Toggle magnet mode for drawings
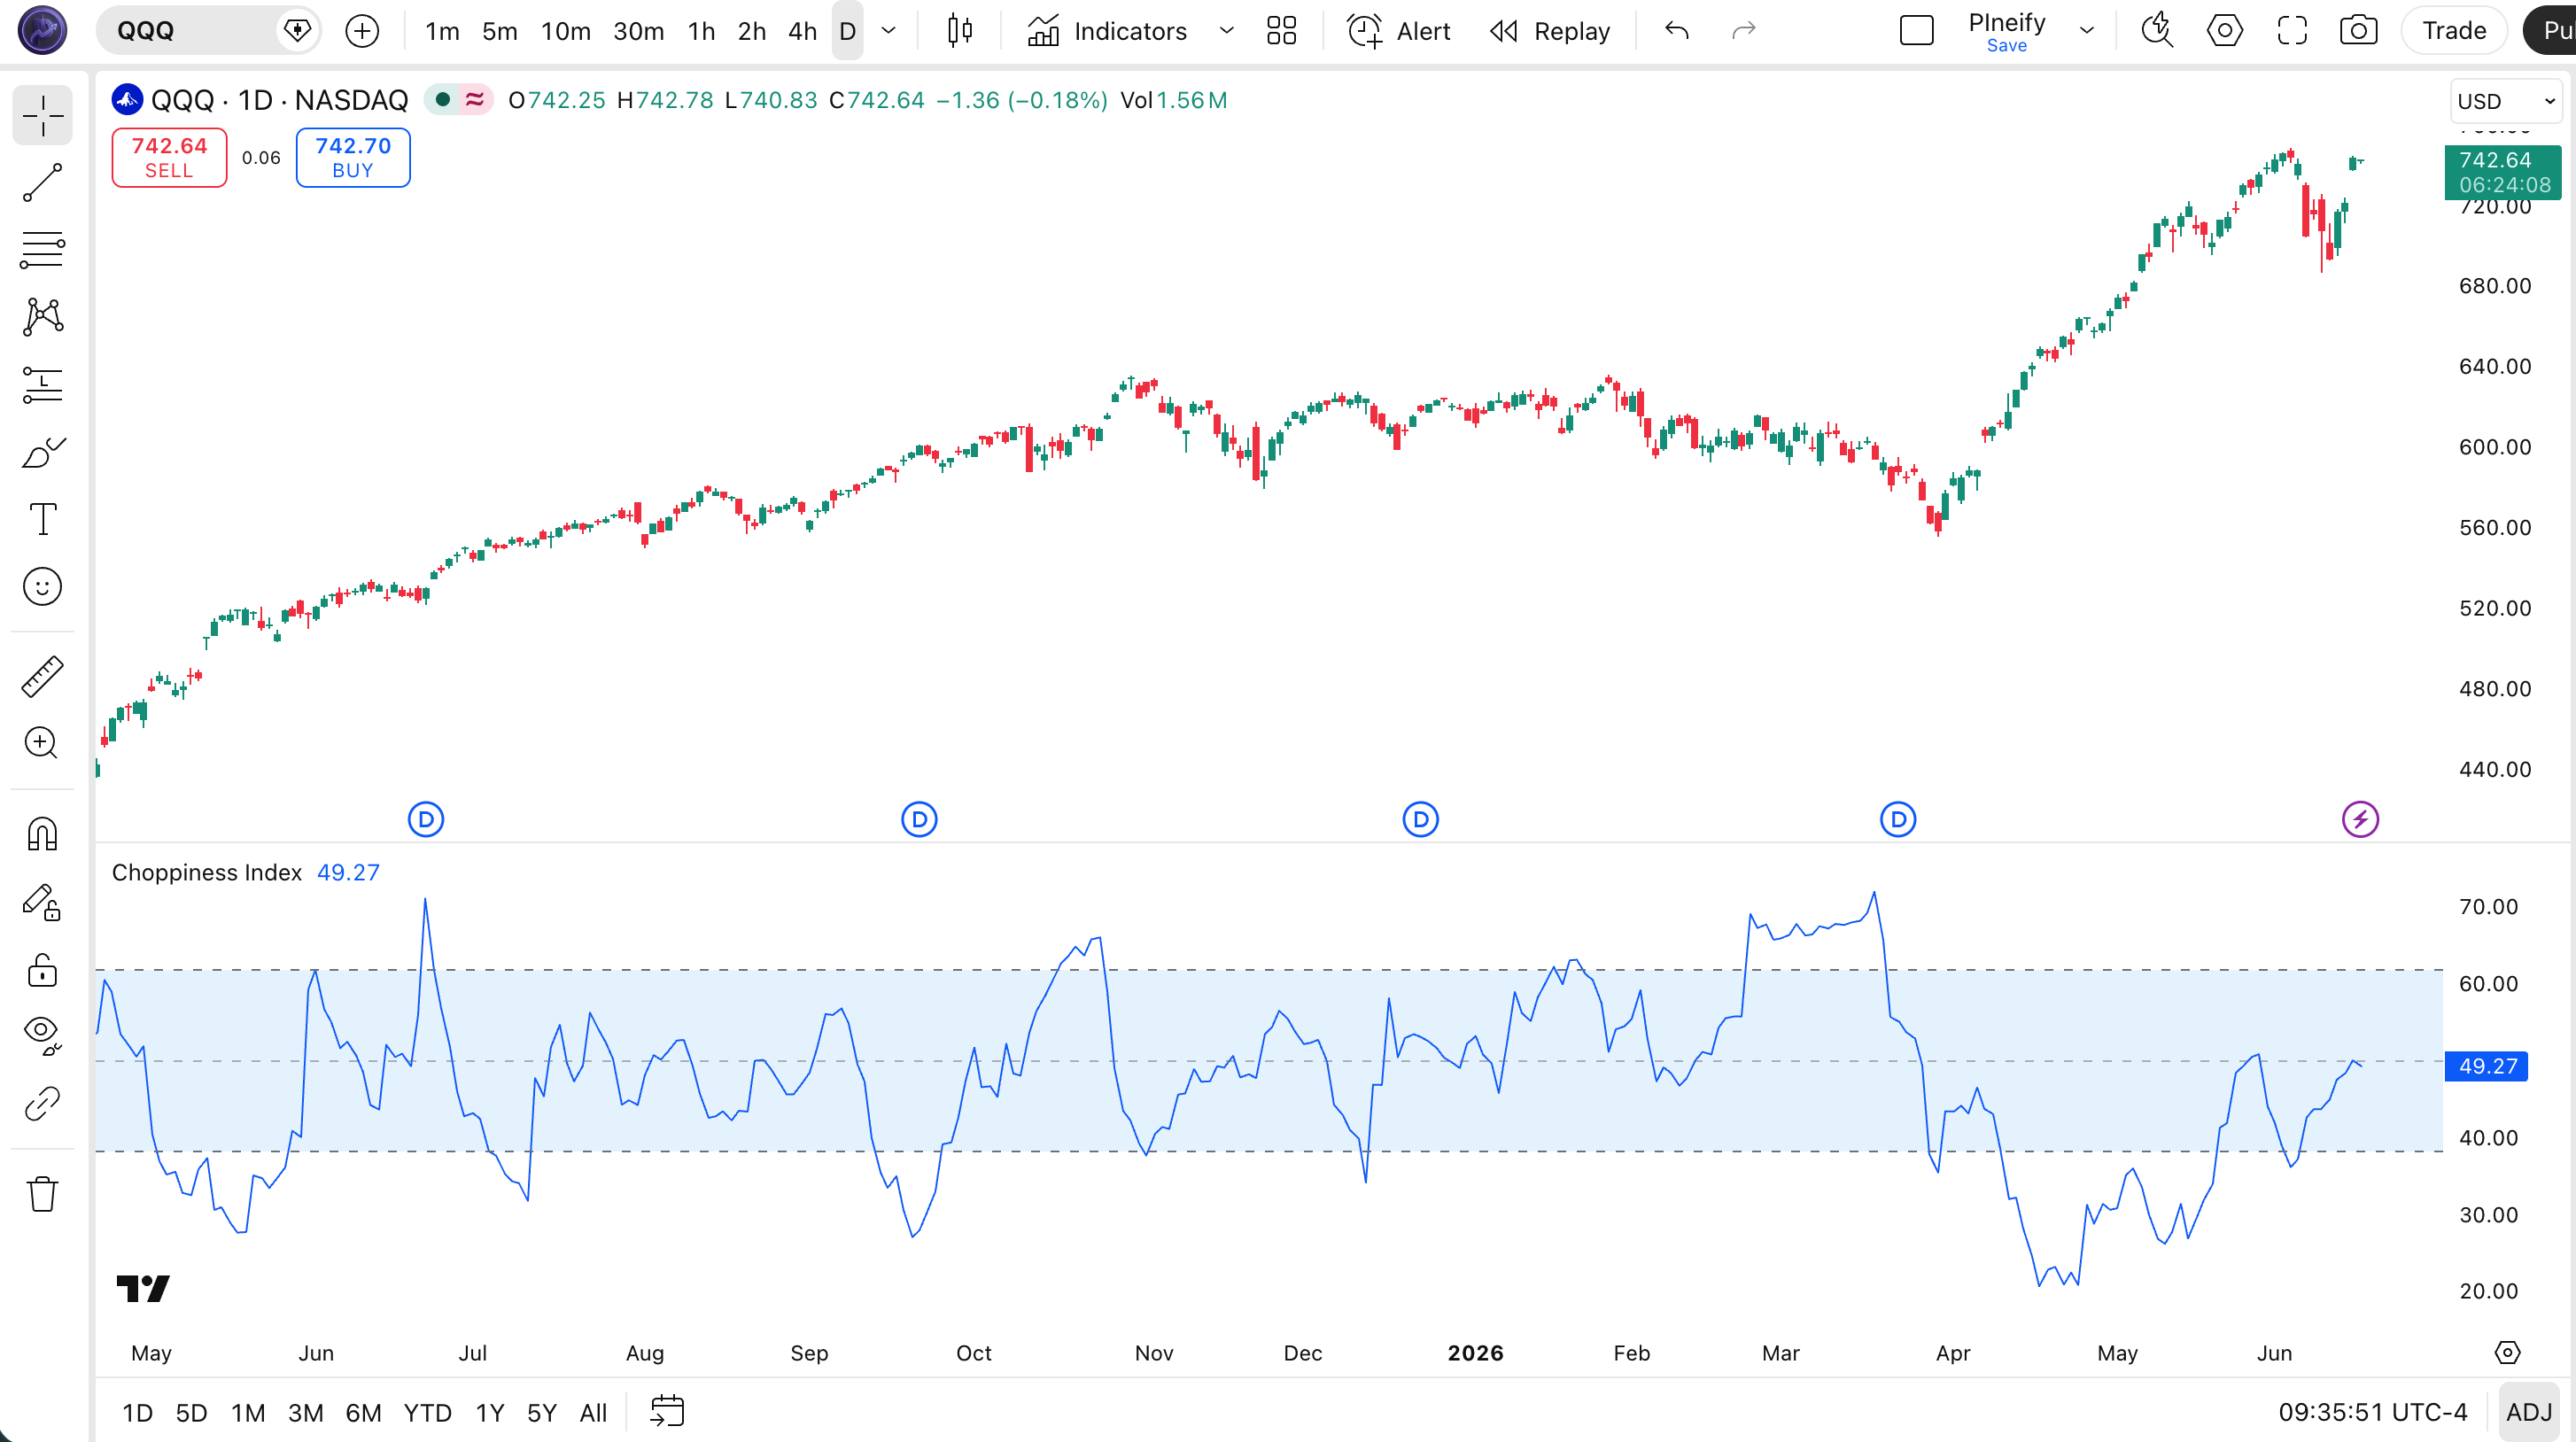The image size is (2576, 1442). (42, 834)
